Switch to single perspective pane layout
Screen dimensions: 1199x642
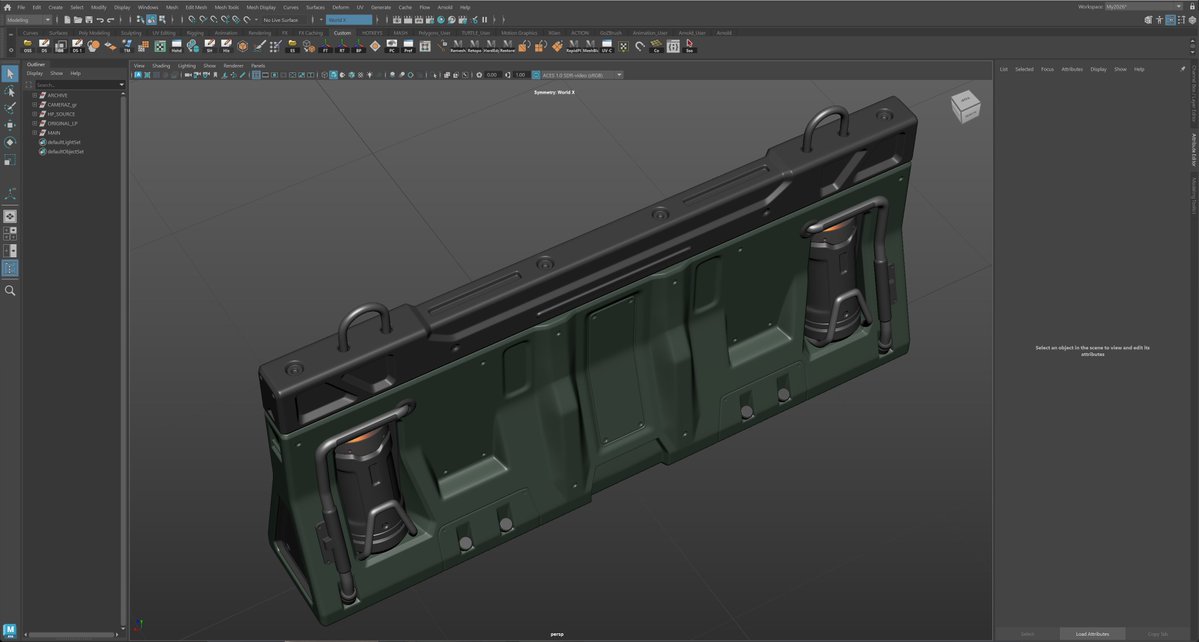pyautogui.click(x=10, y=216)
